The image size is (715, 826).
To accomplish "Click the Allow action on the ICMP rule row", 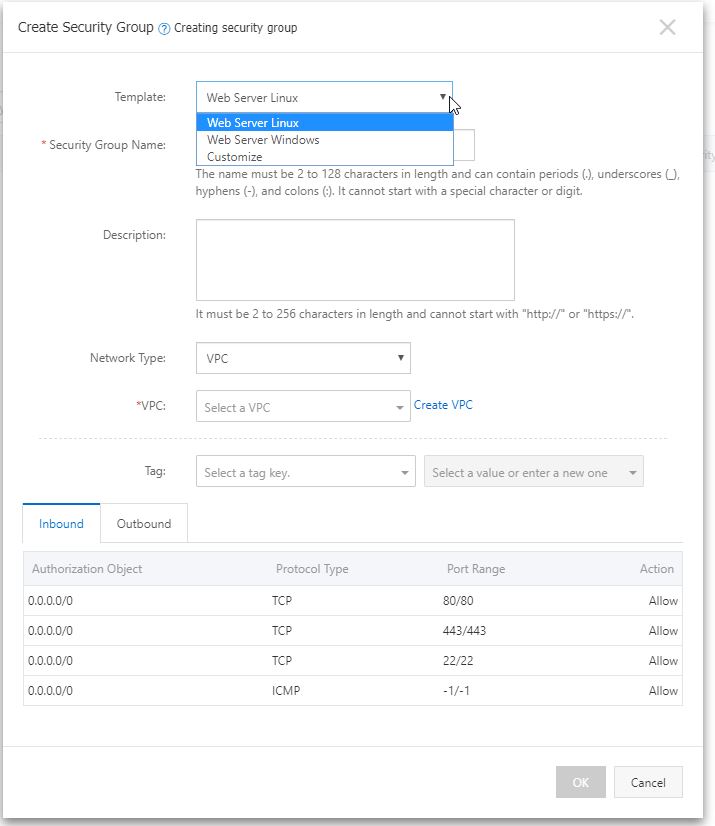I will tap(662, 690).
